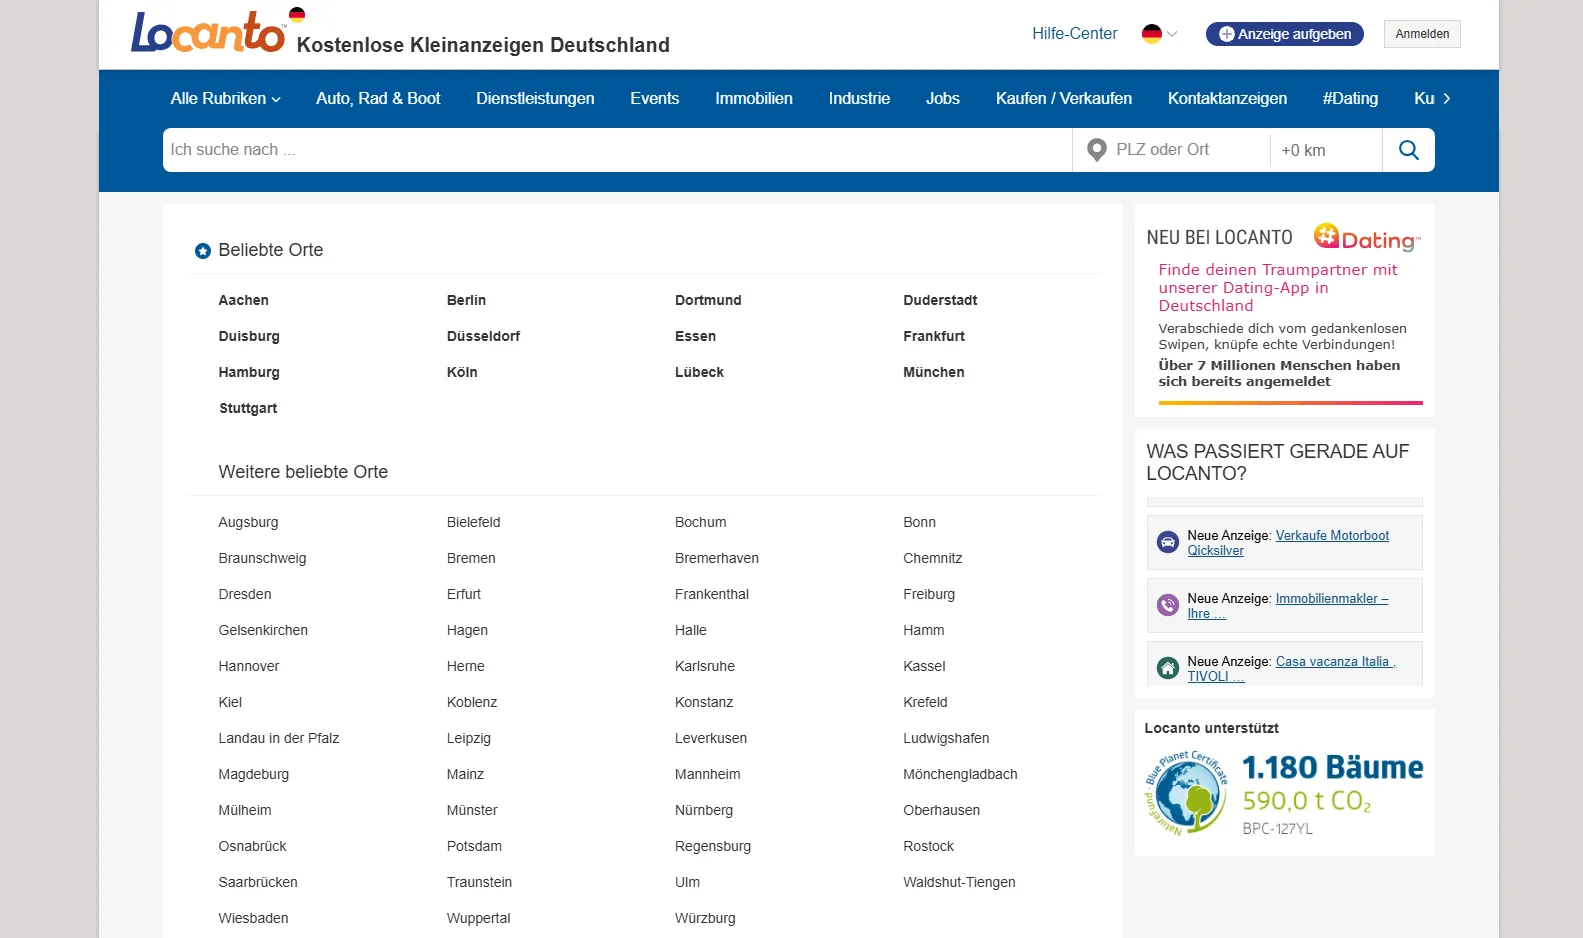The height and width of the screenshot is (938, 1583).
Task: Select the Industrie category
Action: coord(859,98)
